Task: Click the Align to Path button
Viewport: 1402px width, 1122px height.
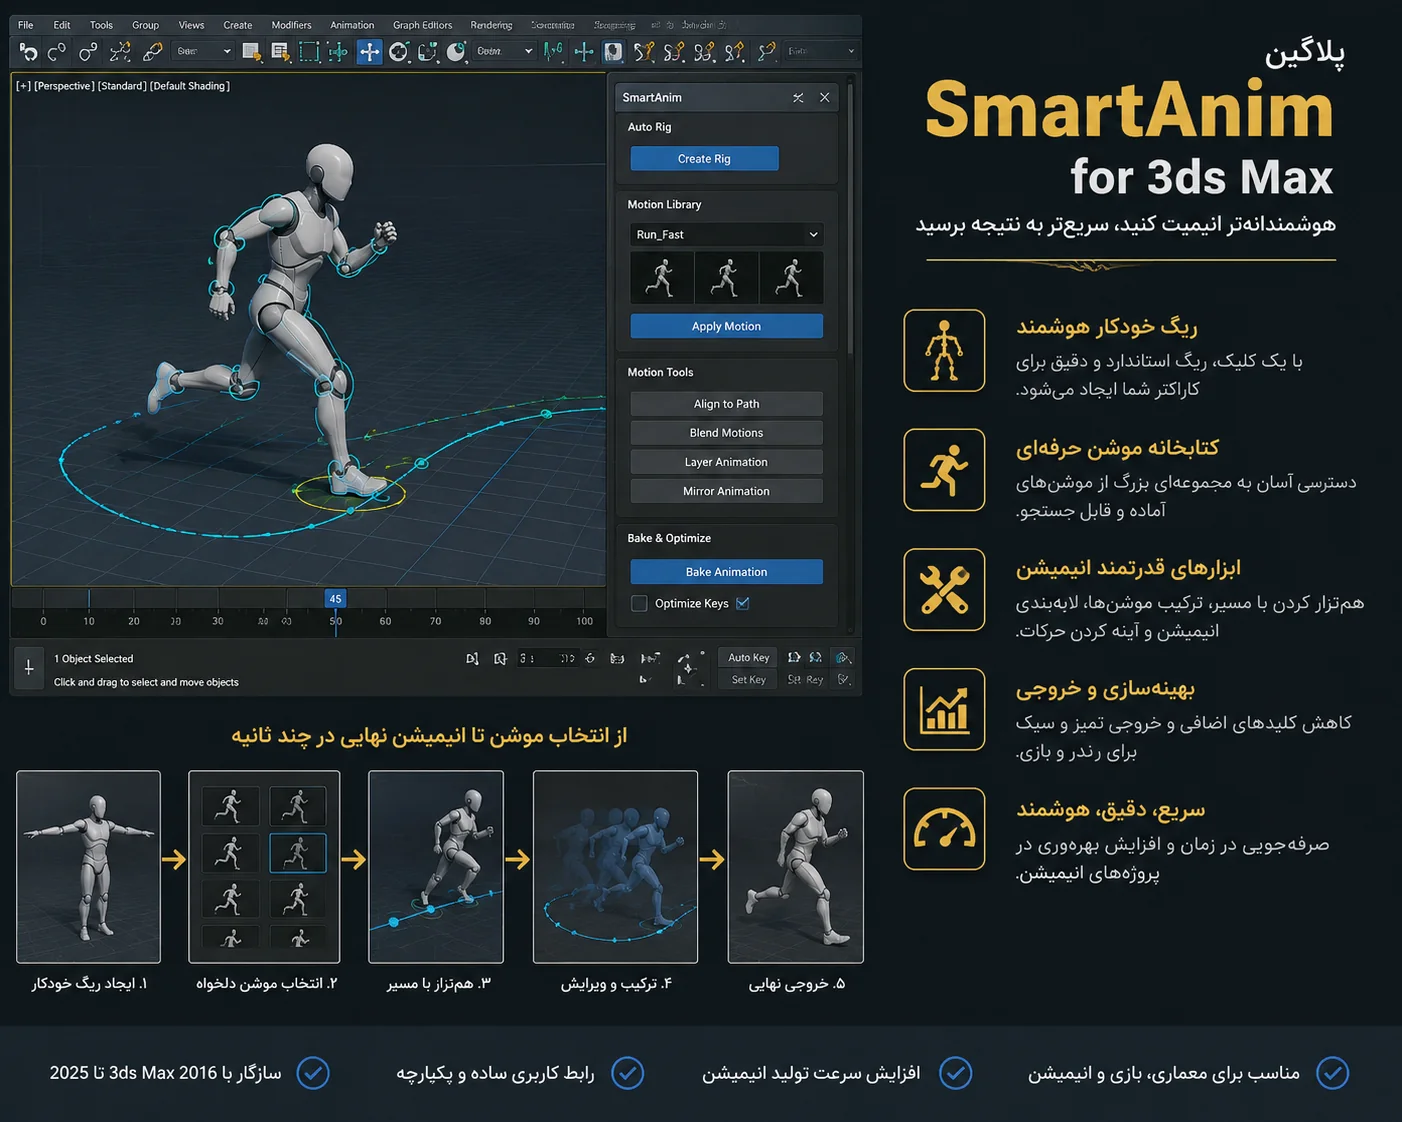Action: click(x=726, y=404)
